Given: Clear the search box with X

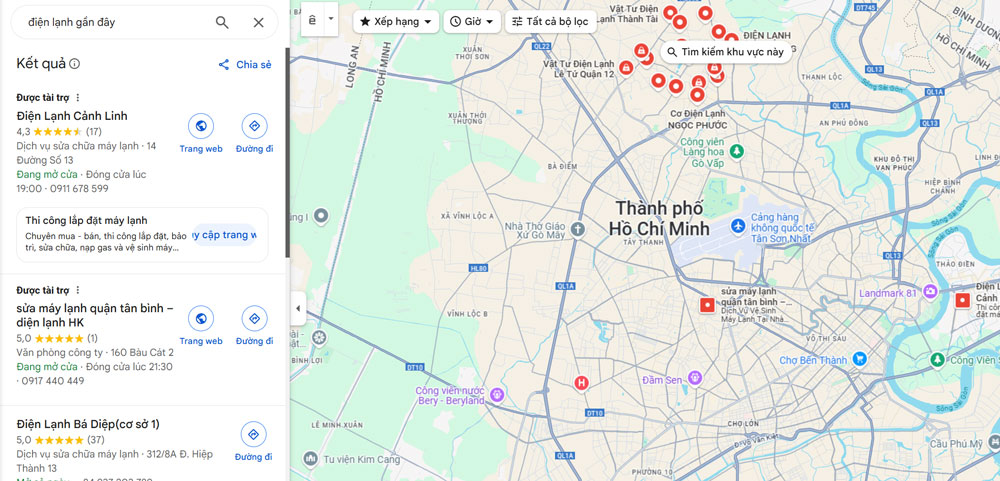Looking at the screenshot, I should [x=258, y=22].
